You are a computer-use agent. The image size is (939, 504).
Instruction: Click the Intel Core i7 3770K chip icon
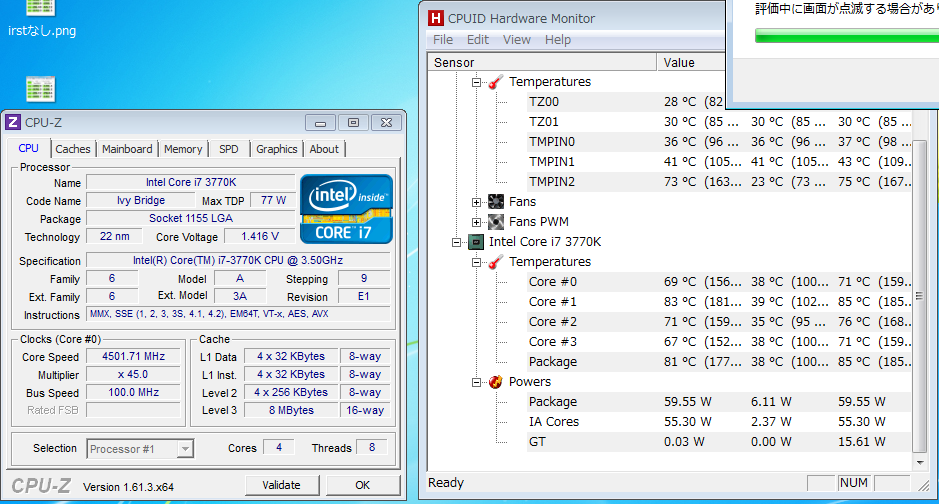coord(475,242)
